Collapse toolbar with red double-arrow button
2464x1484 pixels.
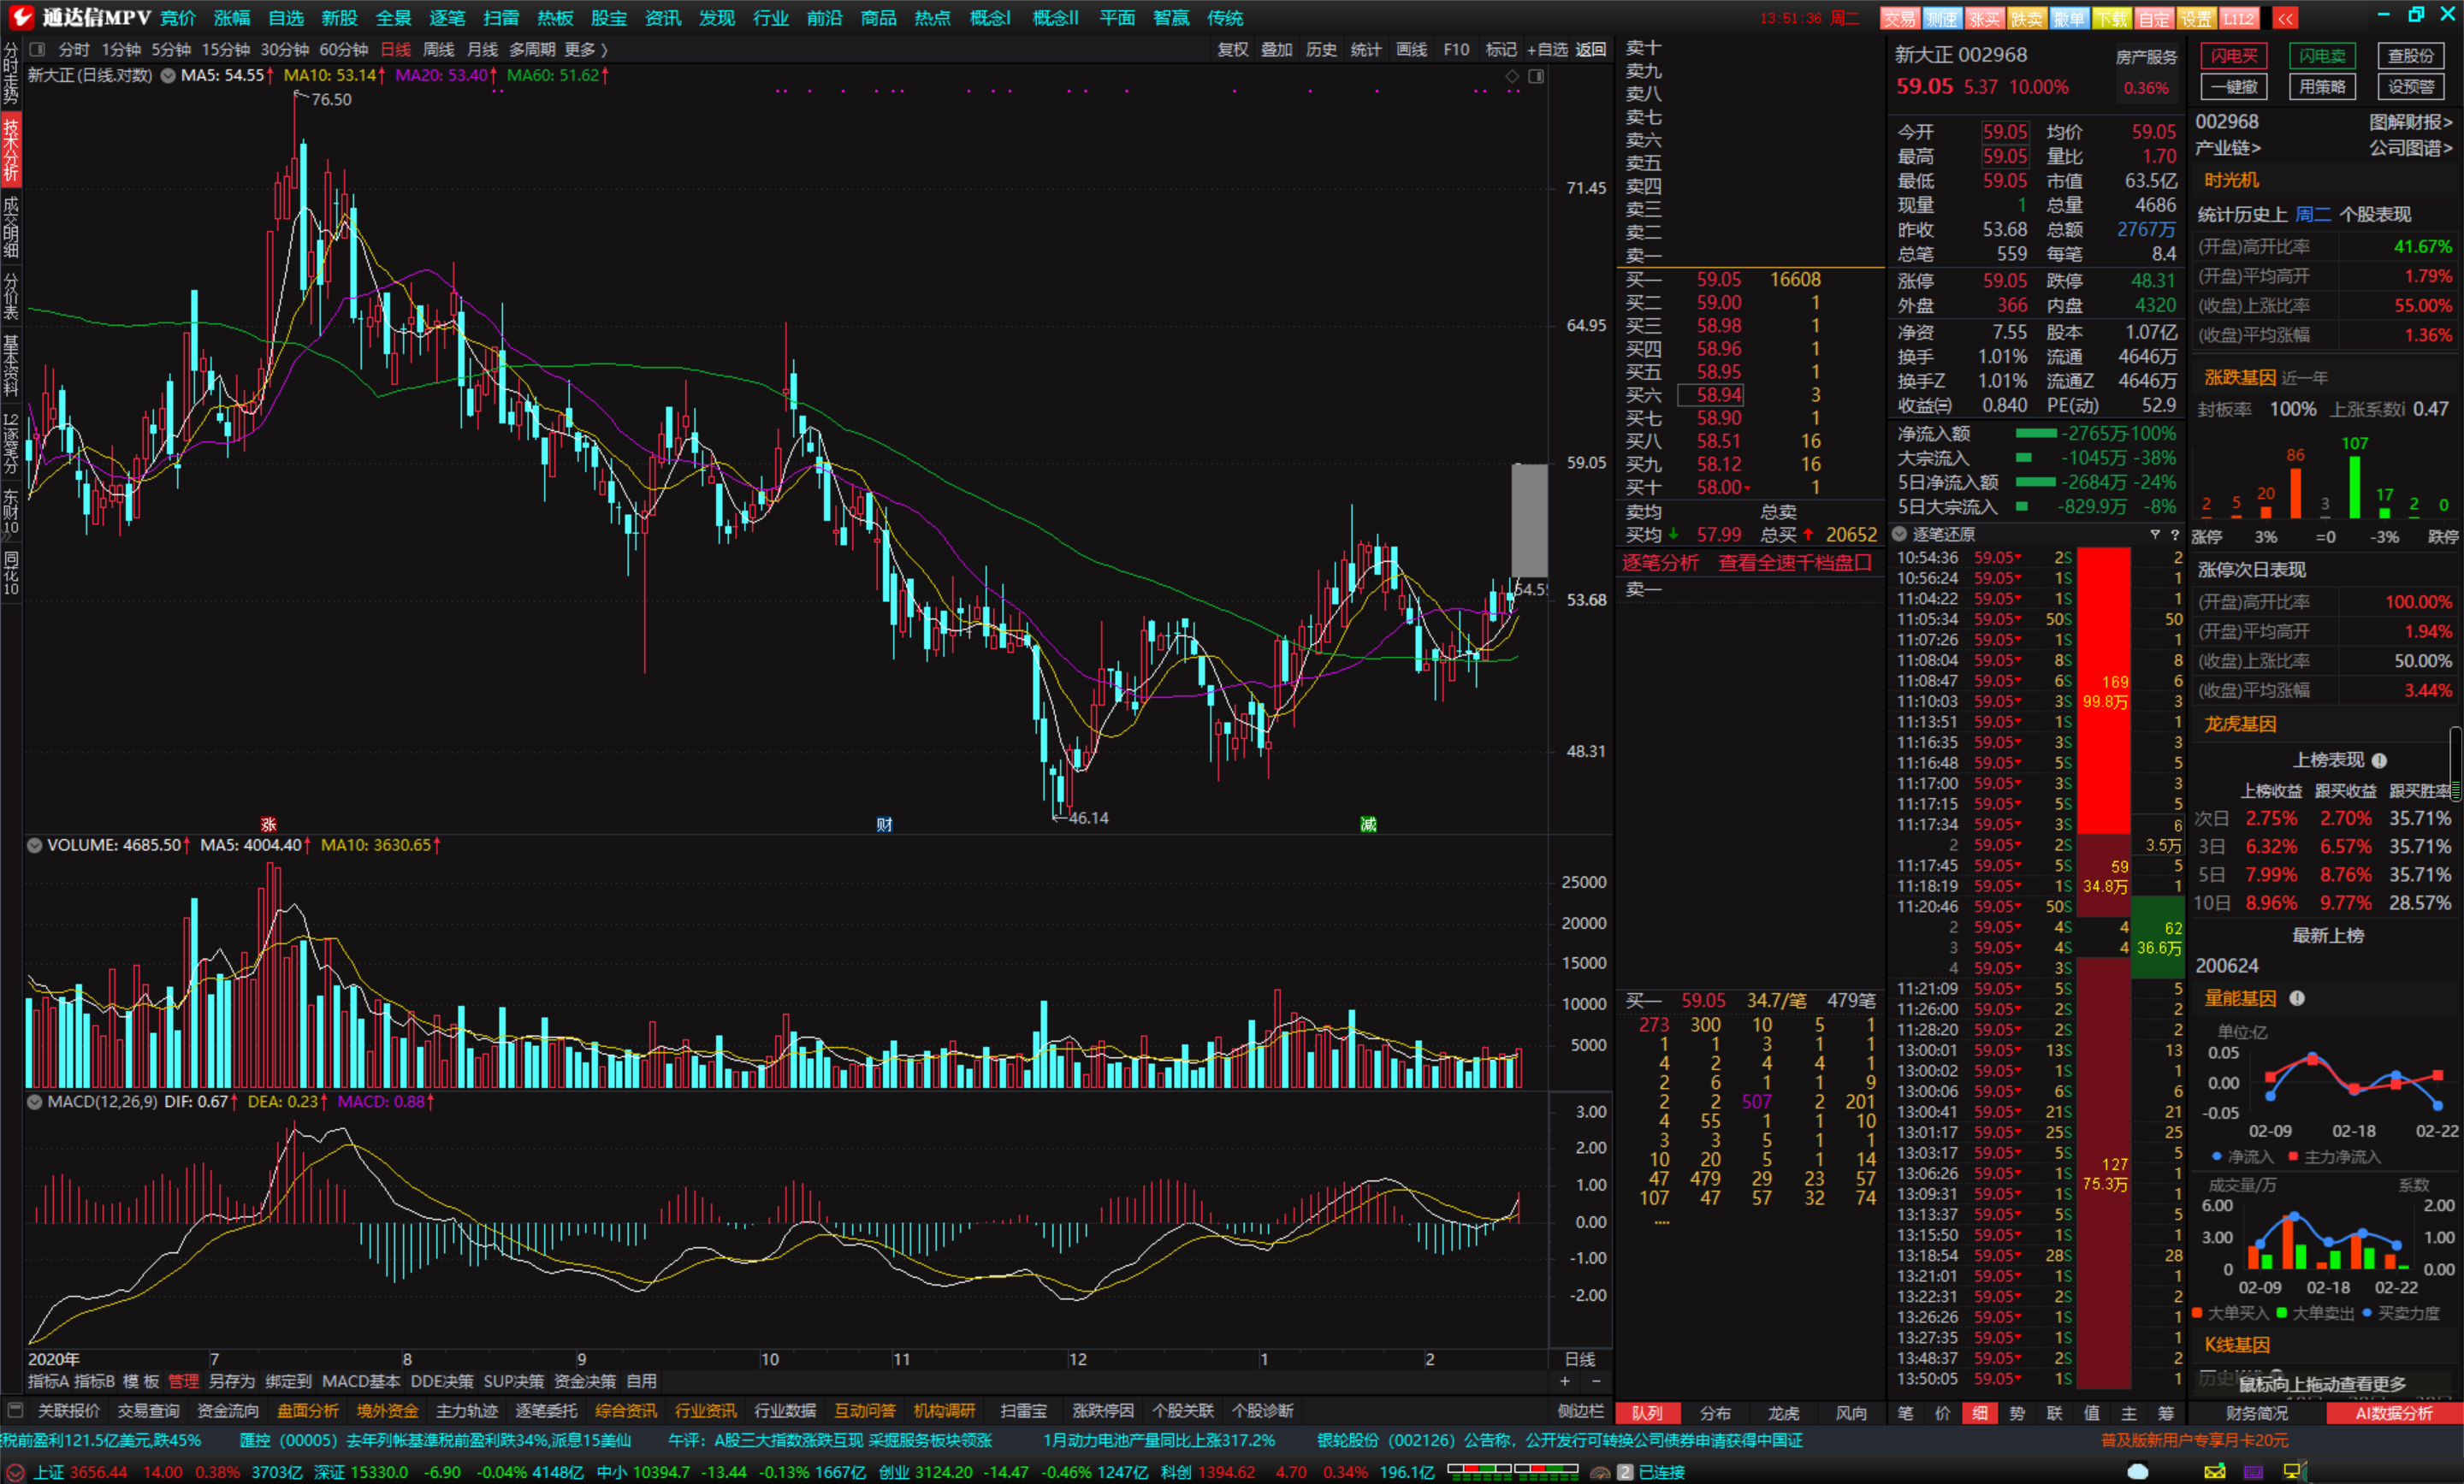[x=2285, y=18]
